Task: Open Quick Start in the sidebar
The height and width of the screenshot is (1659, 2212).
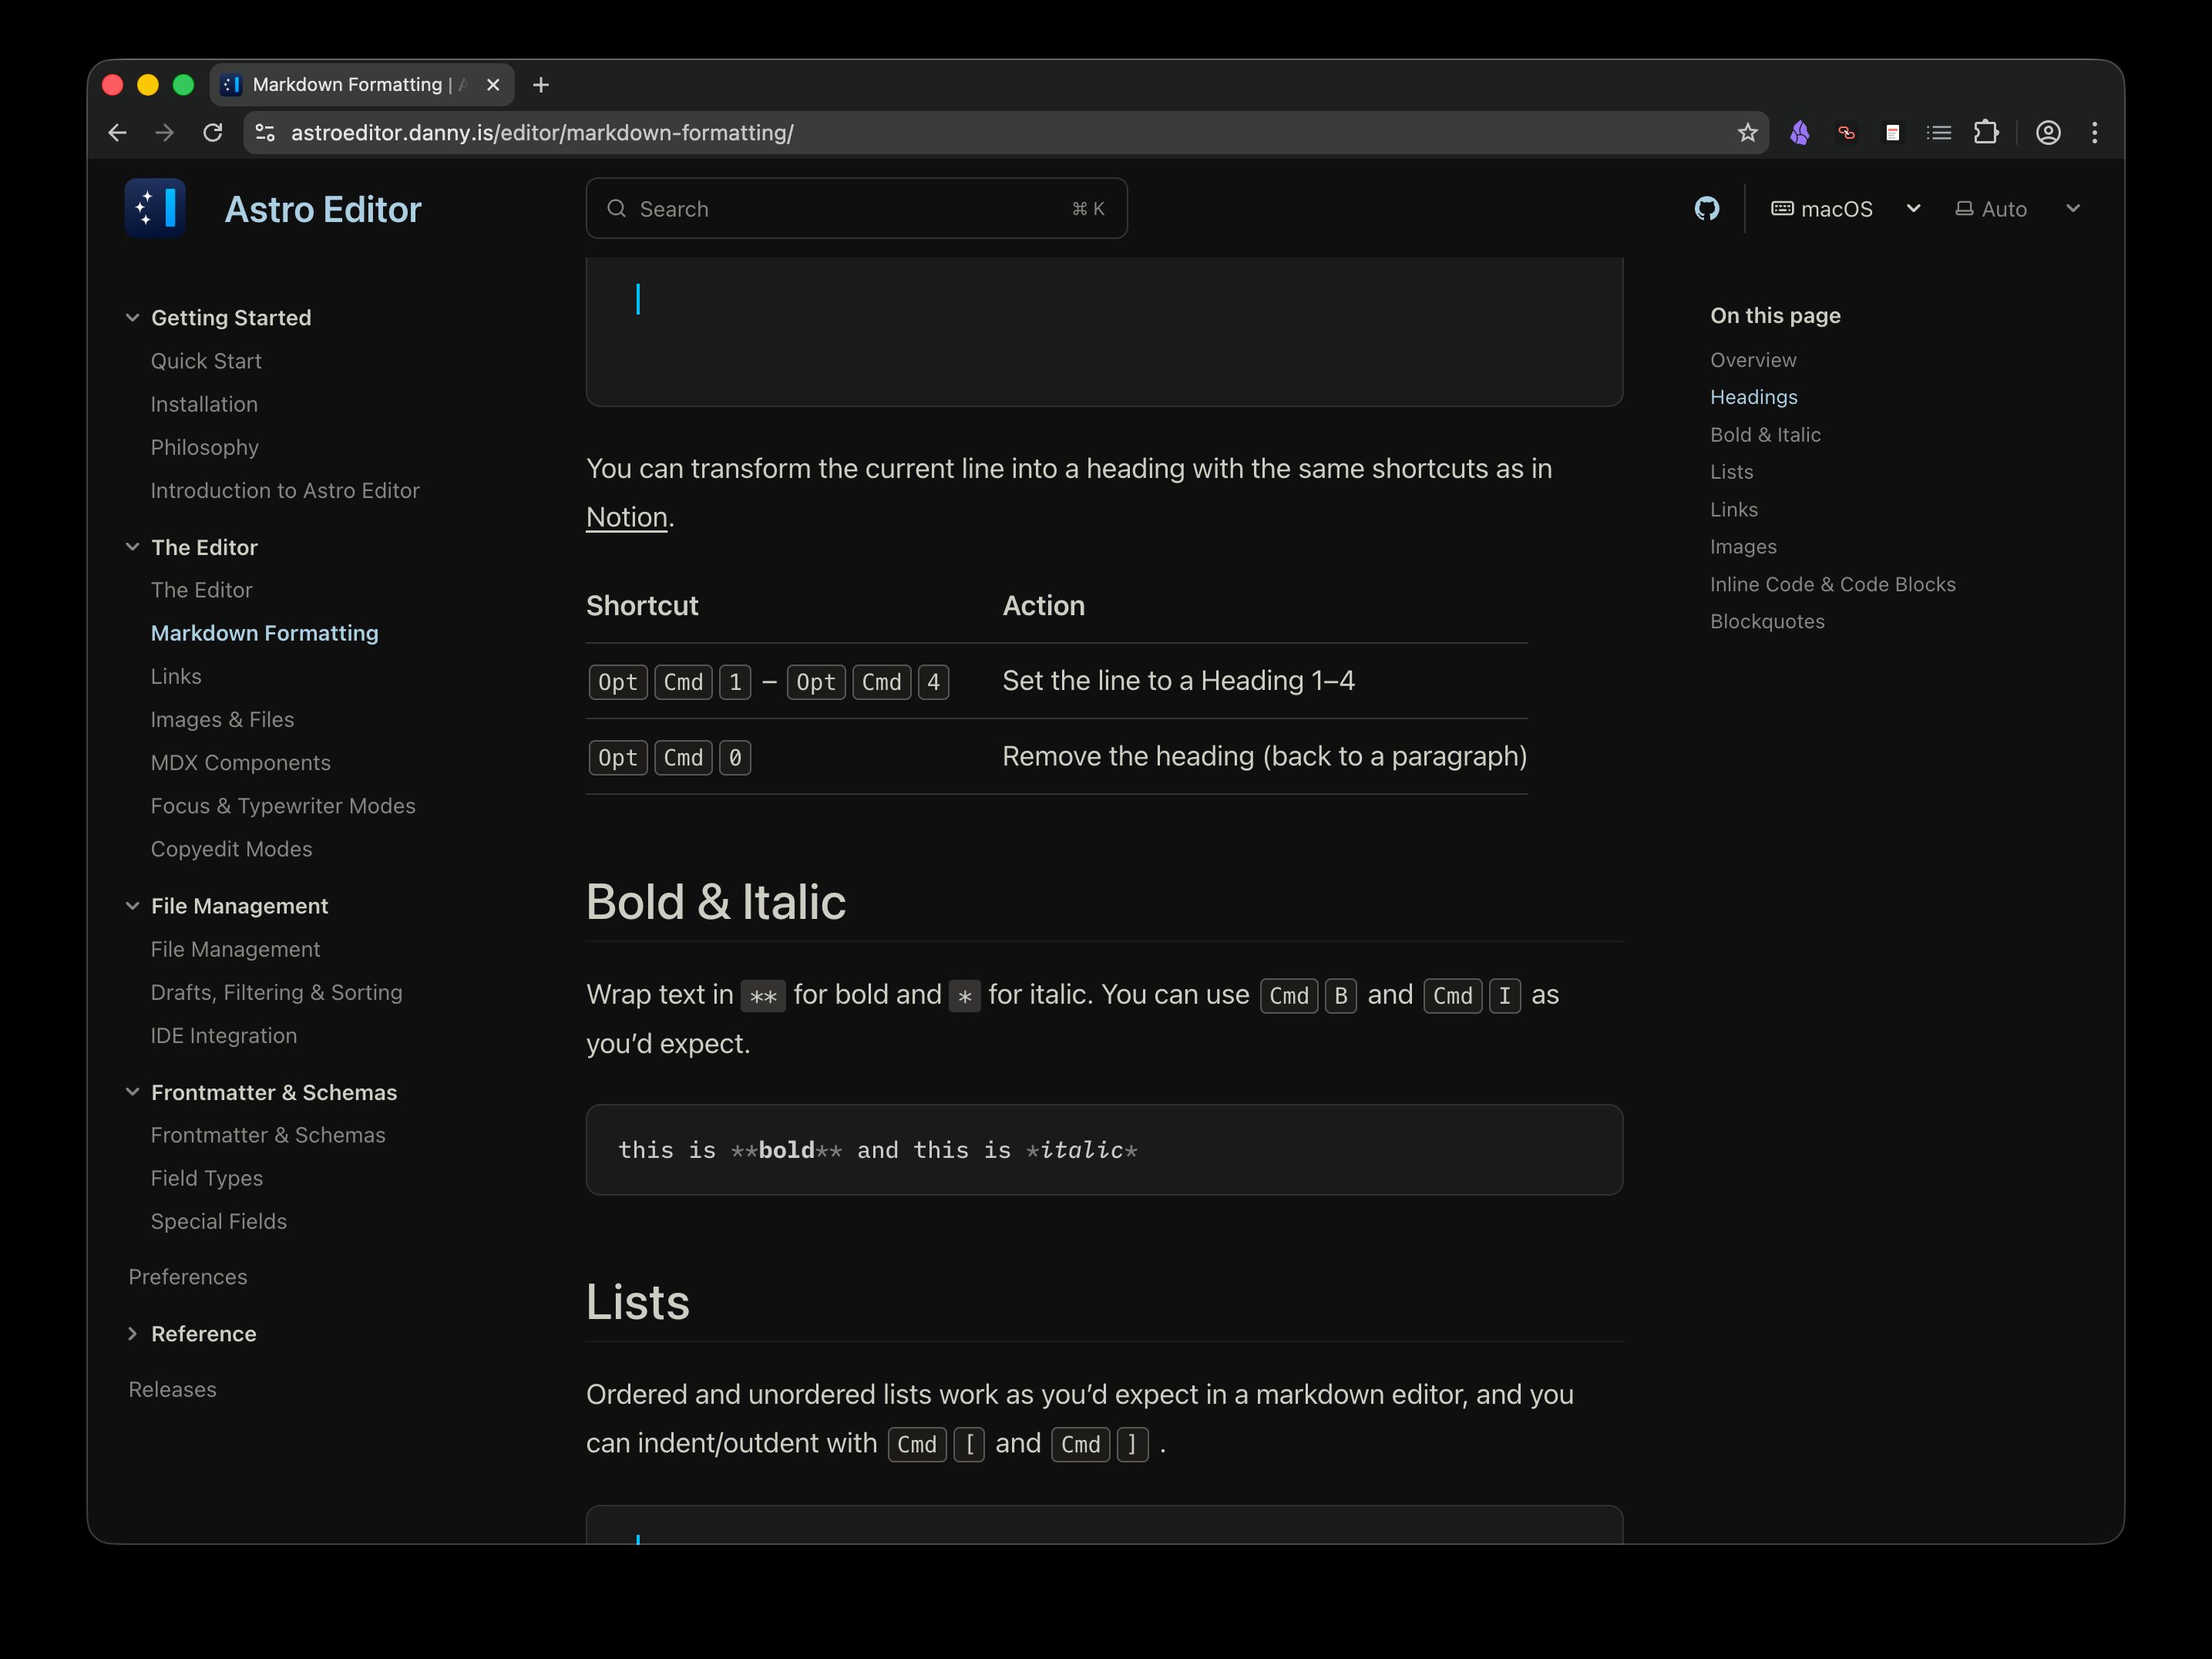Action: pos(206,361)
